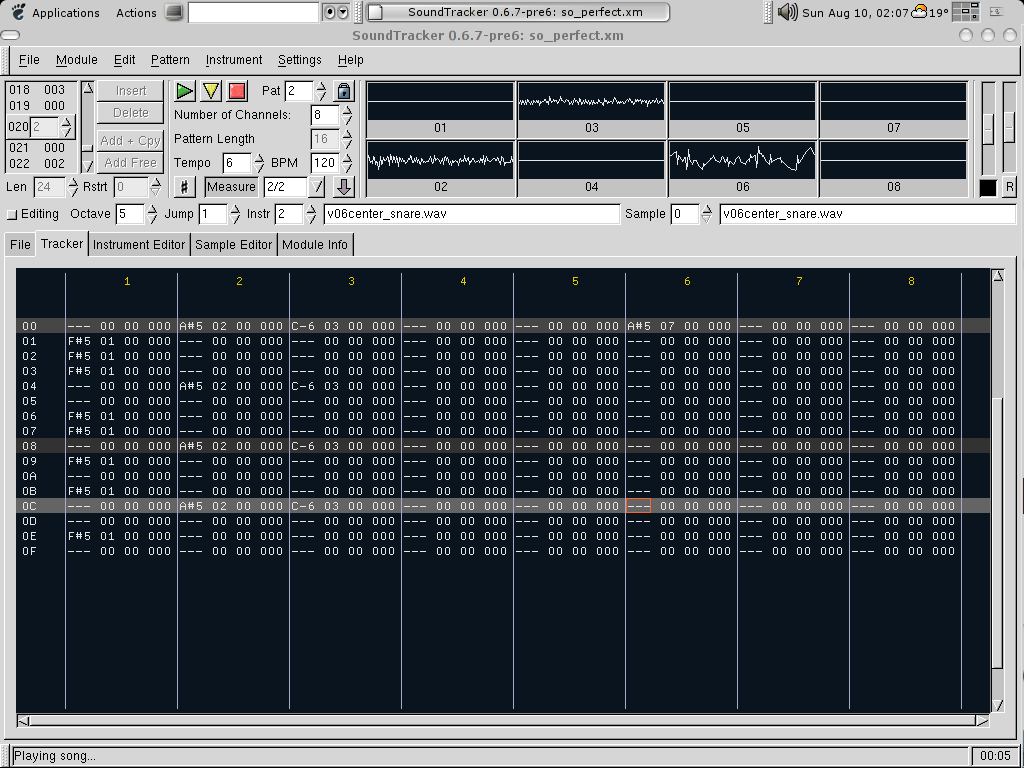Increase Instr number with its up arrow
This screenshot has height=768, width=1024.
pyautogui.click(x=311, y=209)
